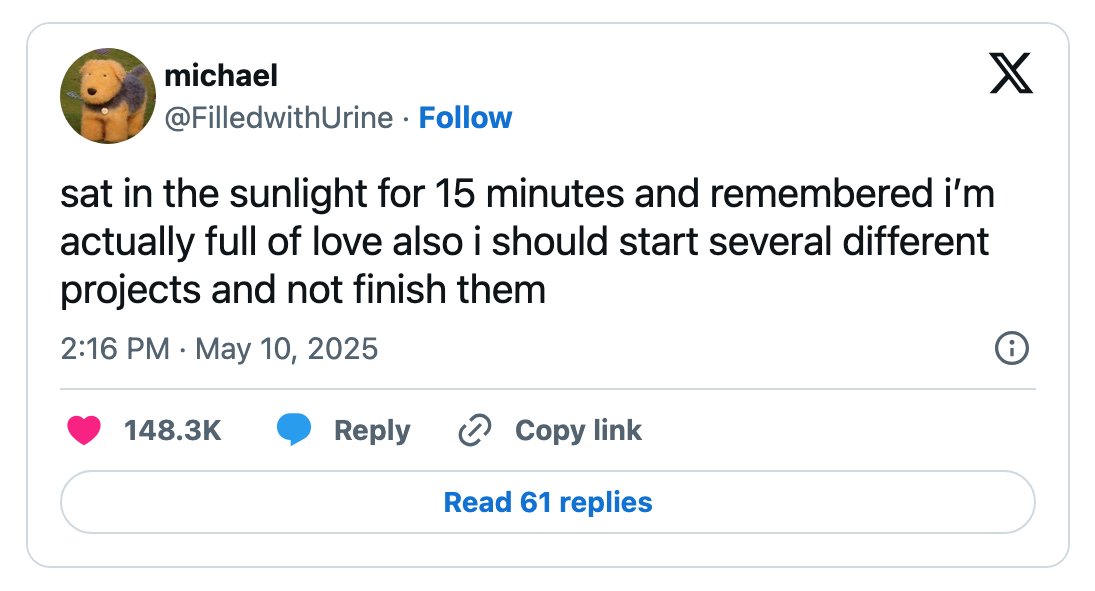Click the line starting 'actually full of love'
The height and width of the screenshot is (591, 1095).
[x=524, y=242]
